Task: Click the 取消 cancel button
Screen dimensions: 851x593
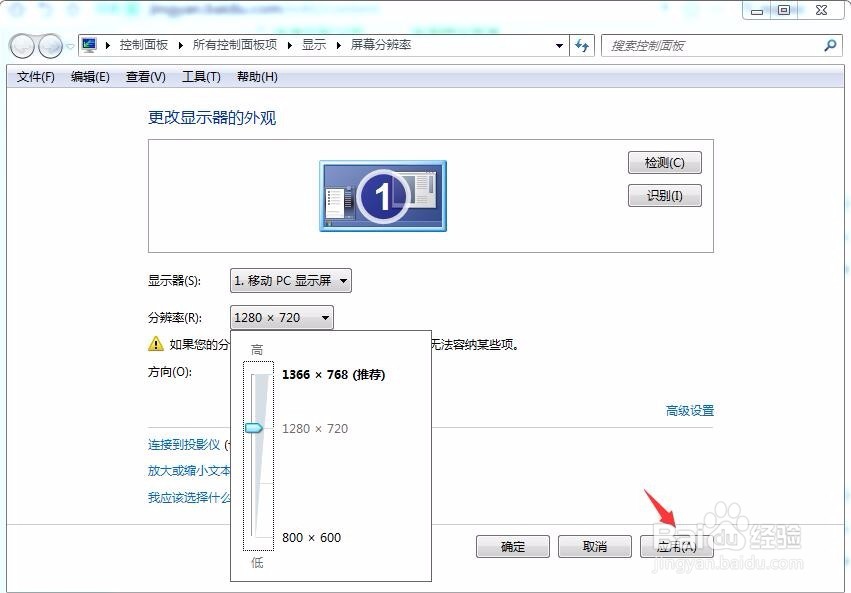Action: click(x=595, y=546)
